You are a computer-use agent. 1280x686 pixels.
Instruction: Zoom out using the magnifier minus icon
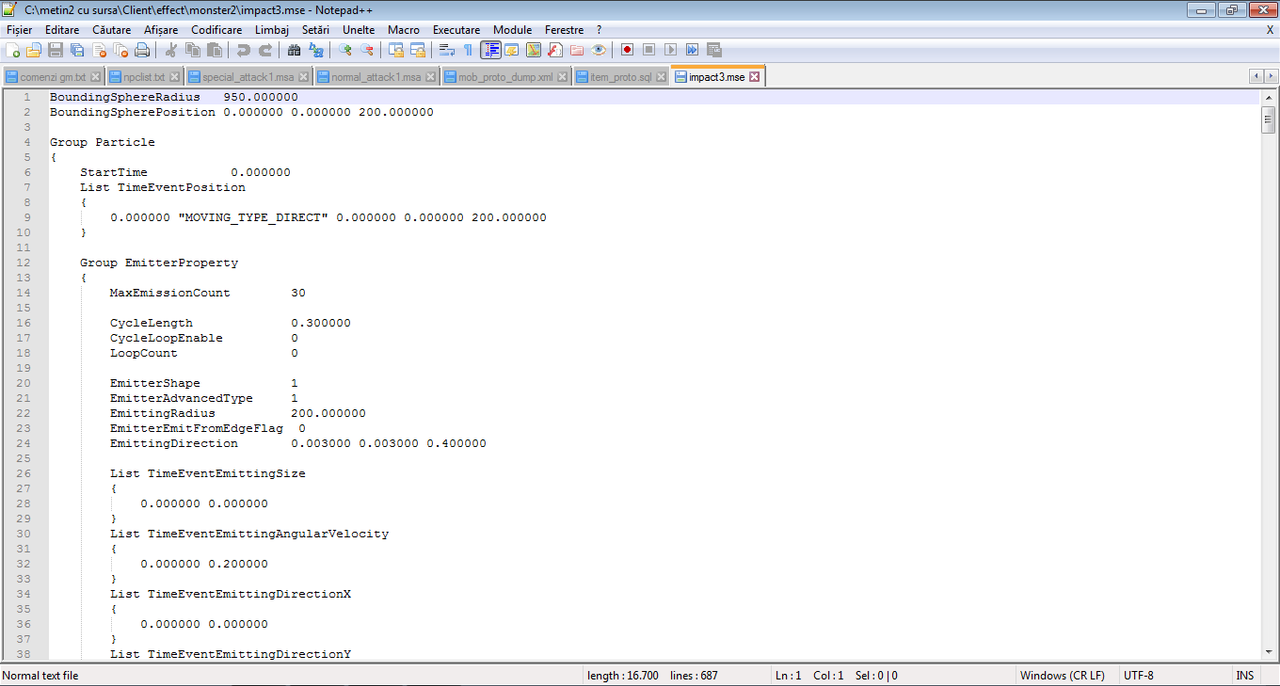click(367, 50)
